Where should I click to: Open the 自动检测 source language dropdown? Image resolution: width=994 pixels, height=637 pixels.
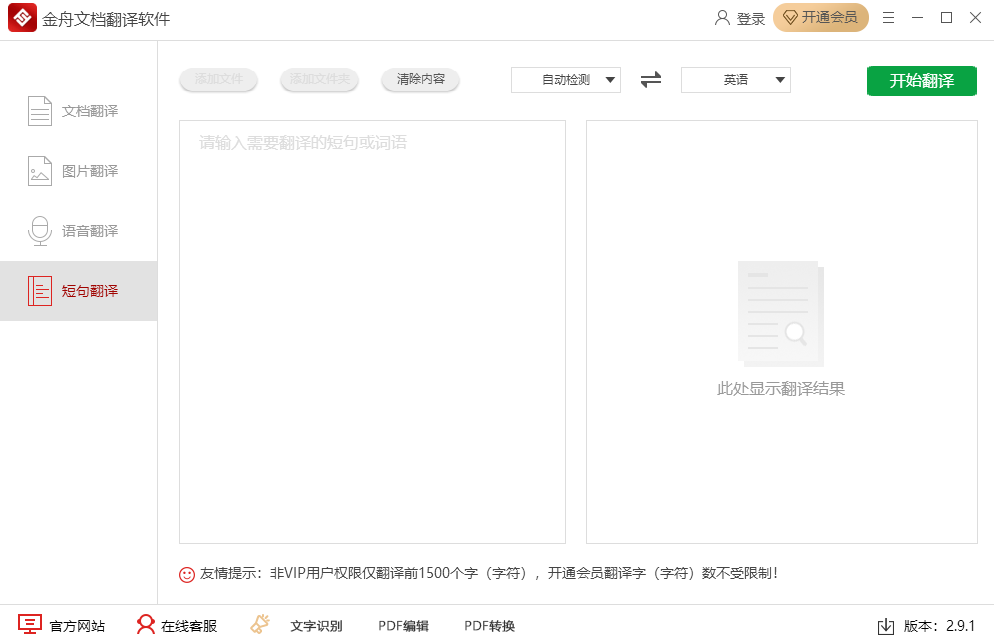tap(565, 80)
